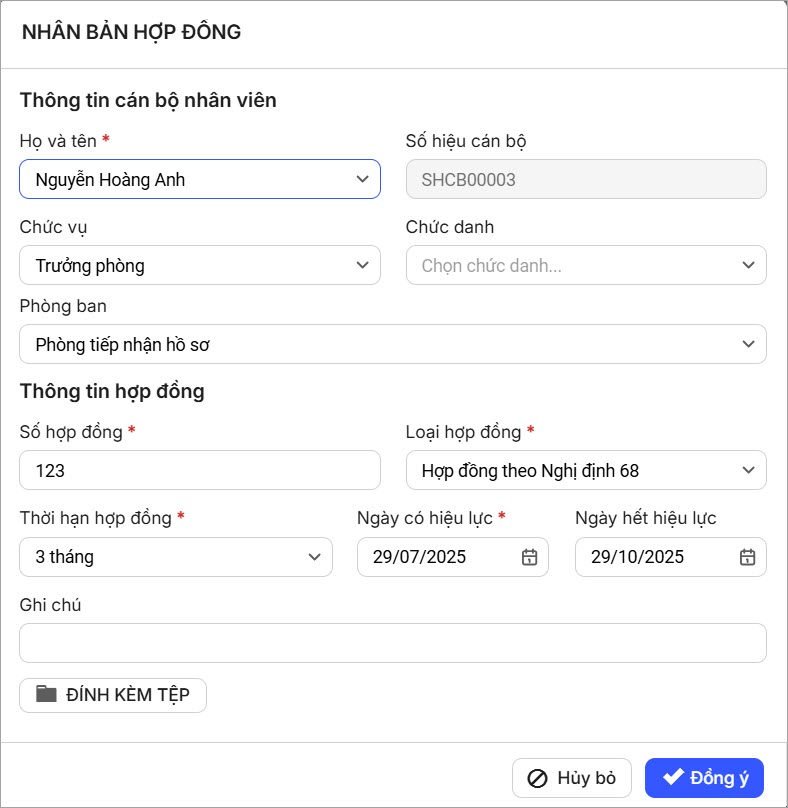Screen dimensions: 788x808
Task: Confirm with the Đồng ý button
Action: pos(704,778)
